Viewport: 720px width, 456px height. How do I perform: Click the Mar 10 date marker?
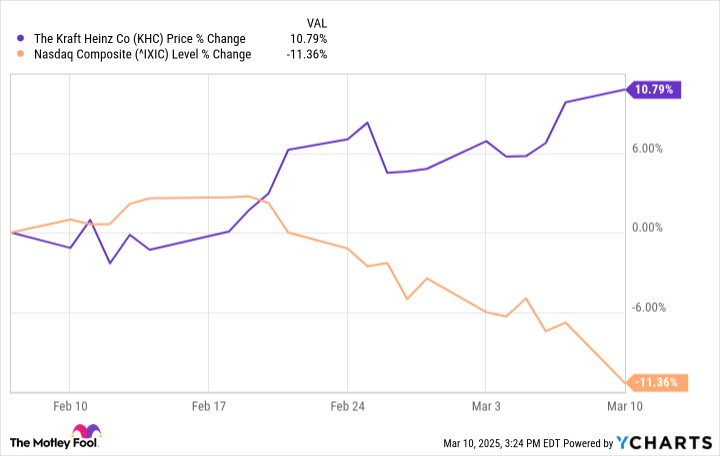[624, 407]
